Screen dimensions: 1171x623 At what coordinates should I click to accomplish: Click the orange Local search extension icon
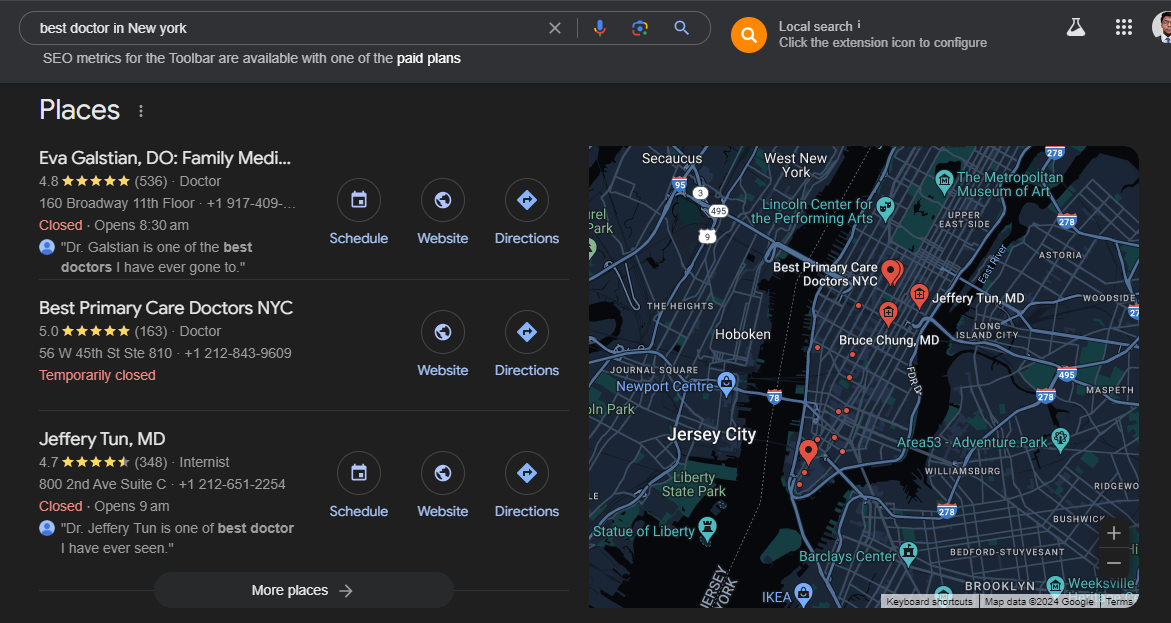tap(749, 34)
